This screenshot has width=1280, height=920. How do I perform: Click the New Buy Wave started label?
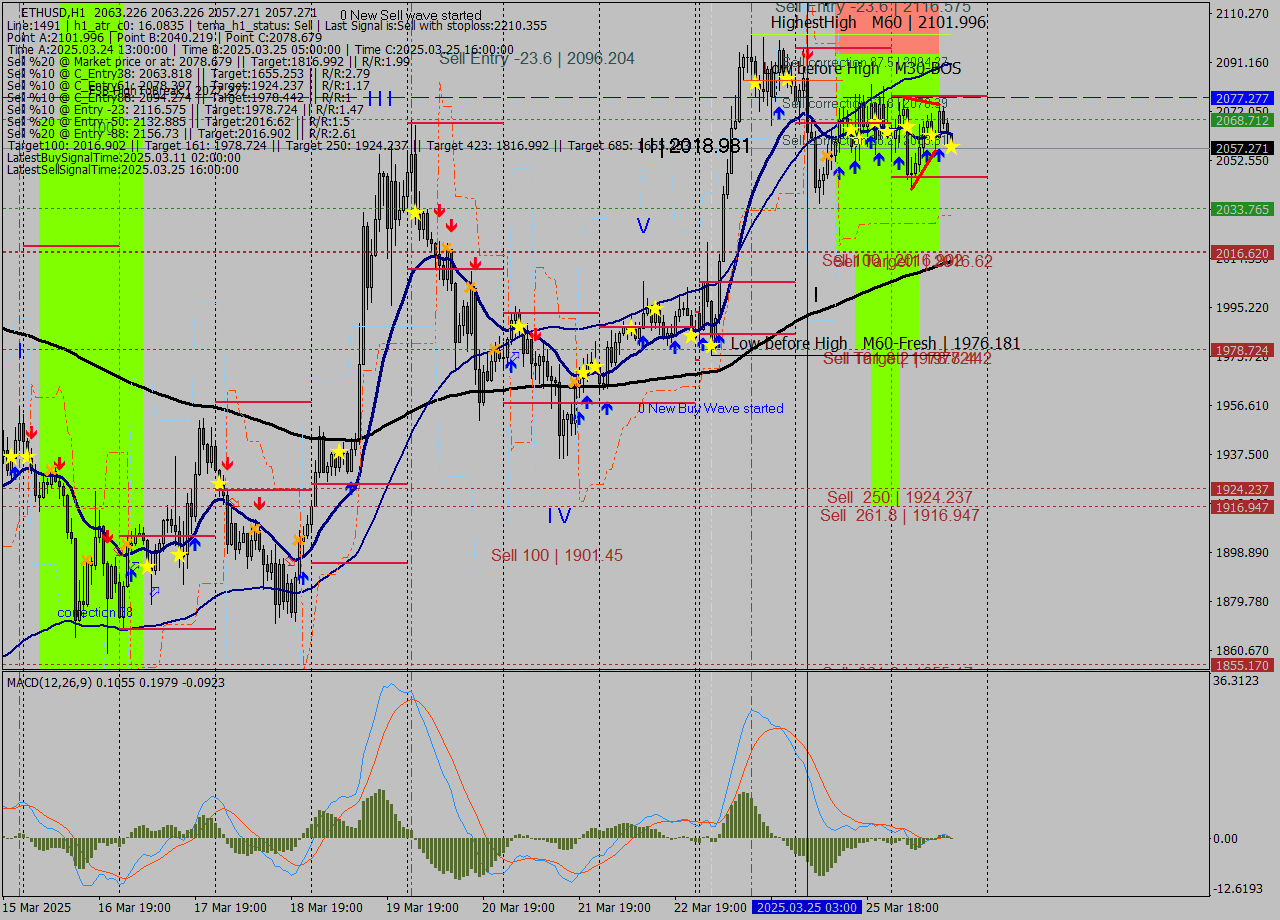pos(712,408)
